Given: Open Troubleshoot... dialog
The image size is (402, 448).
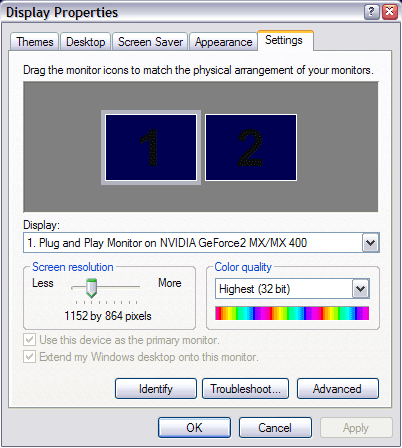Looking at the screenshot, I should [245, 389].
